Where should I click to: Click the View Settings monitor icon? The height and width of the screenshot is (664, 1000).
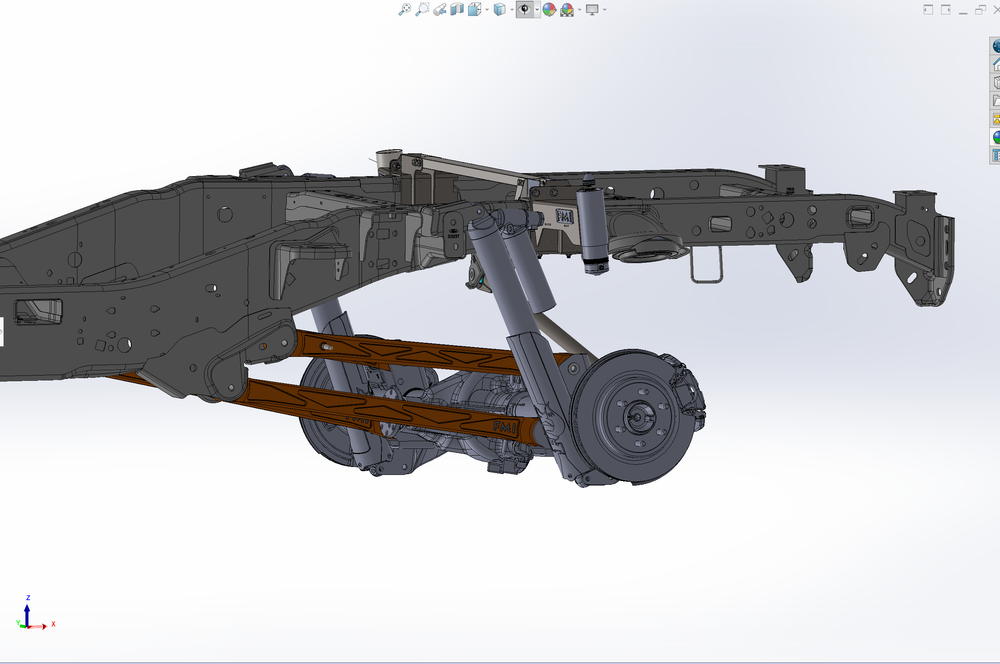pyautogui.click(x=592, y=10)
